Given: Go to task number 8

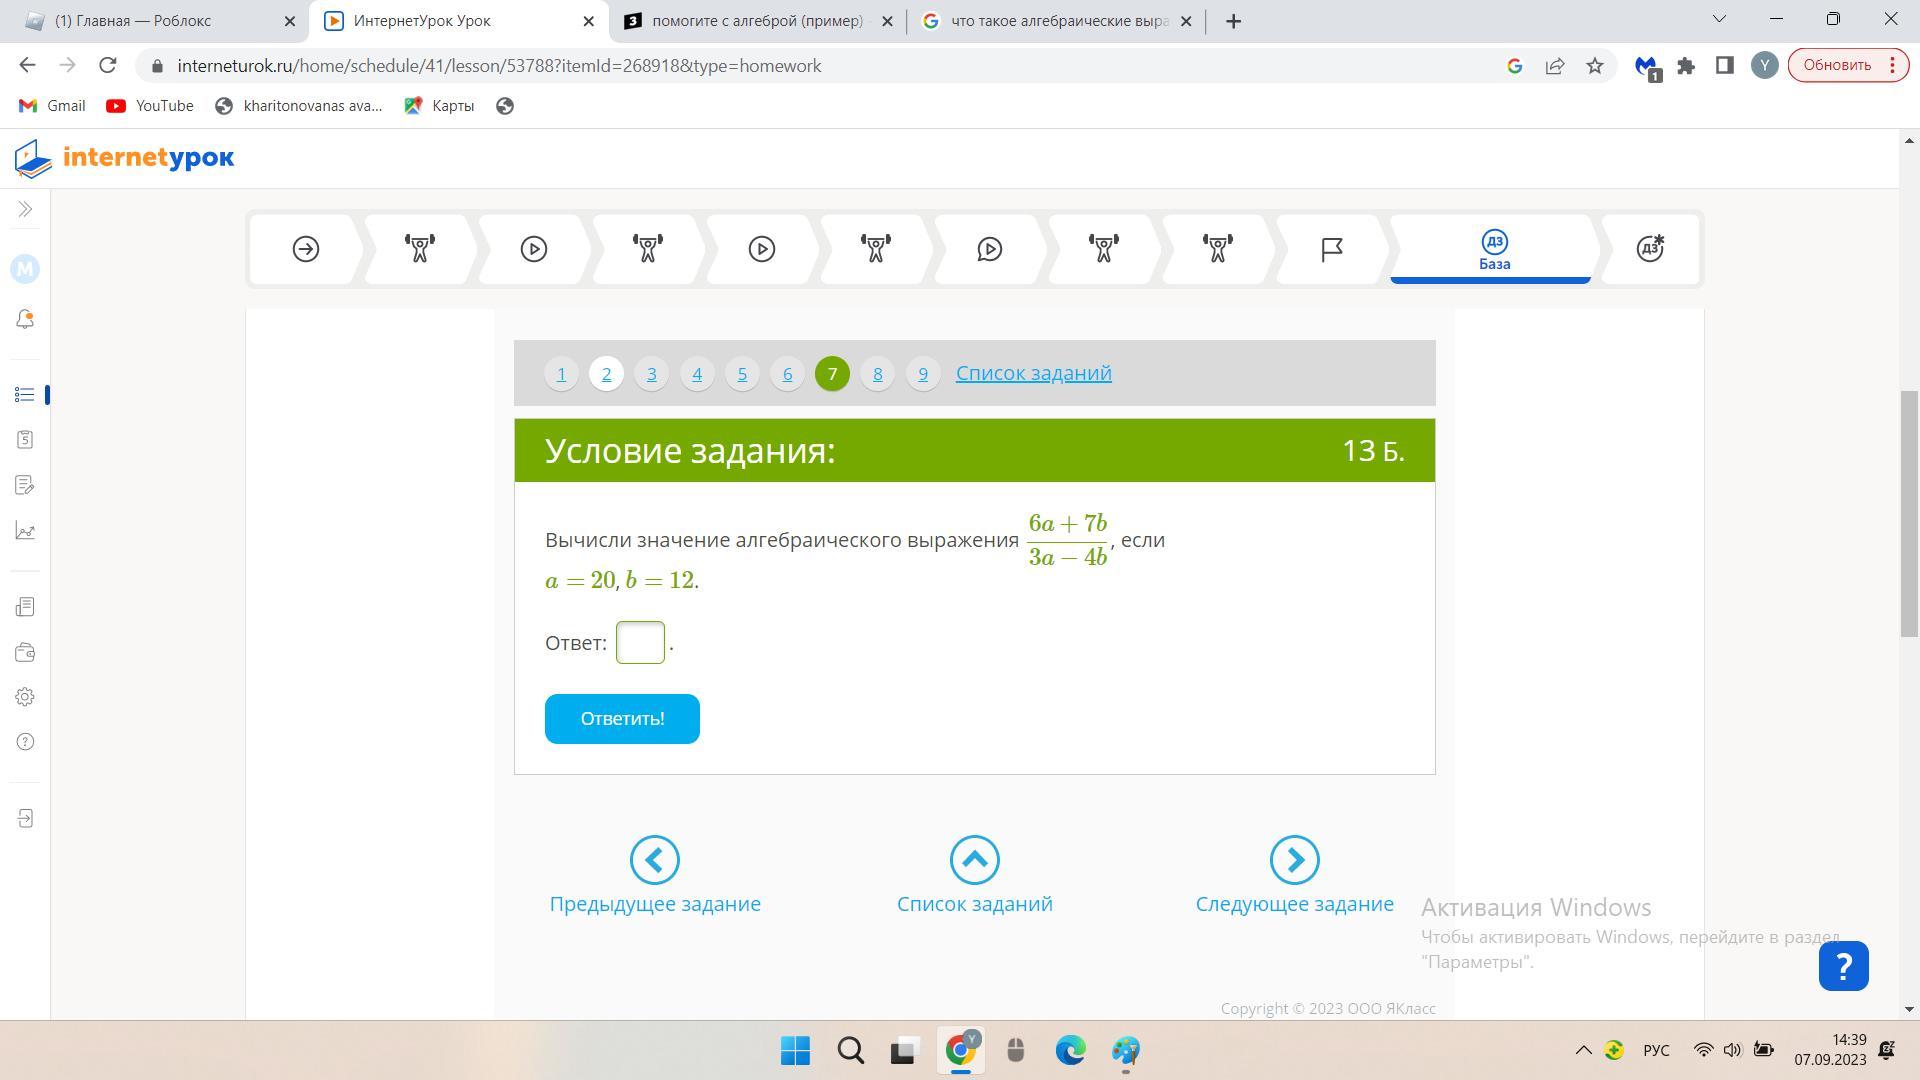Looking at the screenshot, I should pyautogui.click(x=877, y=374).
